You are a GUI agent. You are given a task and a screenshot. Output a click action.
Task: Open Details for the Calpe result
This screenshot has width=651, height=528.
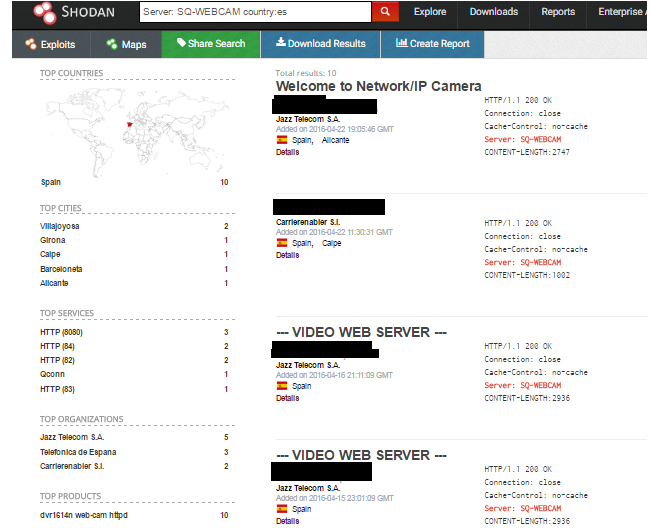click(x=287, y=255)
